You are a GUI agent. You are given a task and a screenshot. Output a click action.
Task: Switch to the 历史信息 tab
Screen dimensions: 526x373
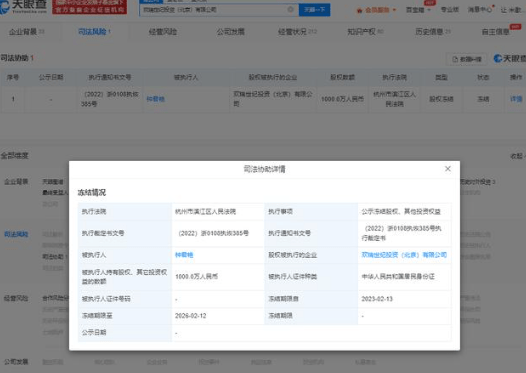pyautogui.click(x=433, y=32)
